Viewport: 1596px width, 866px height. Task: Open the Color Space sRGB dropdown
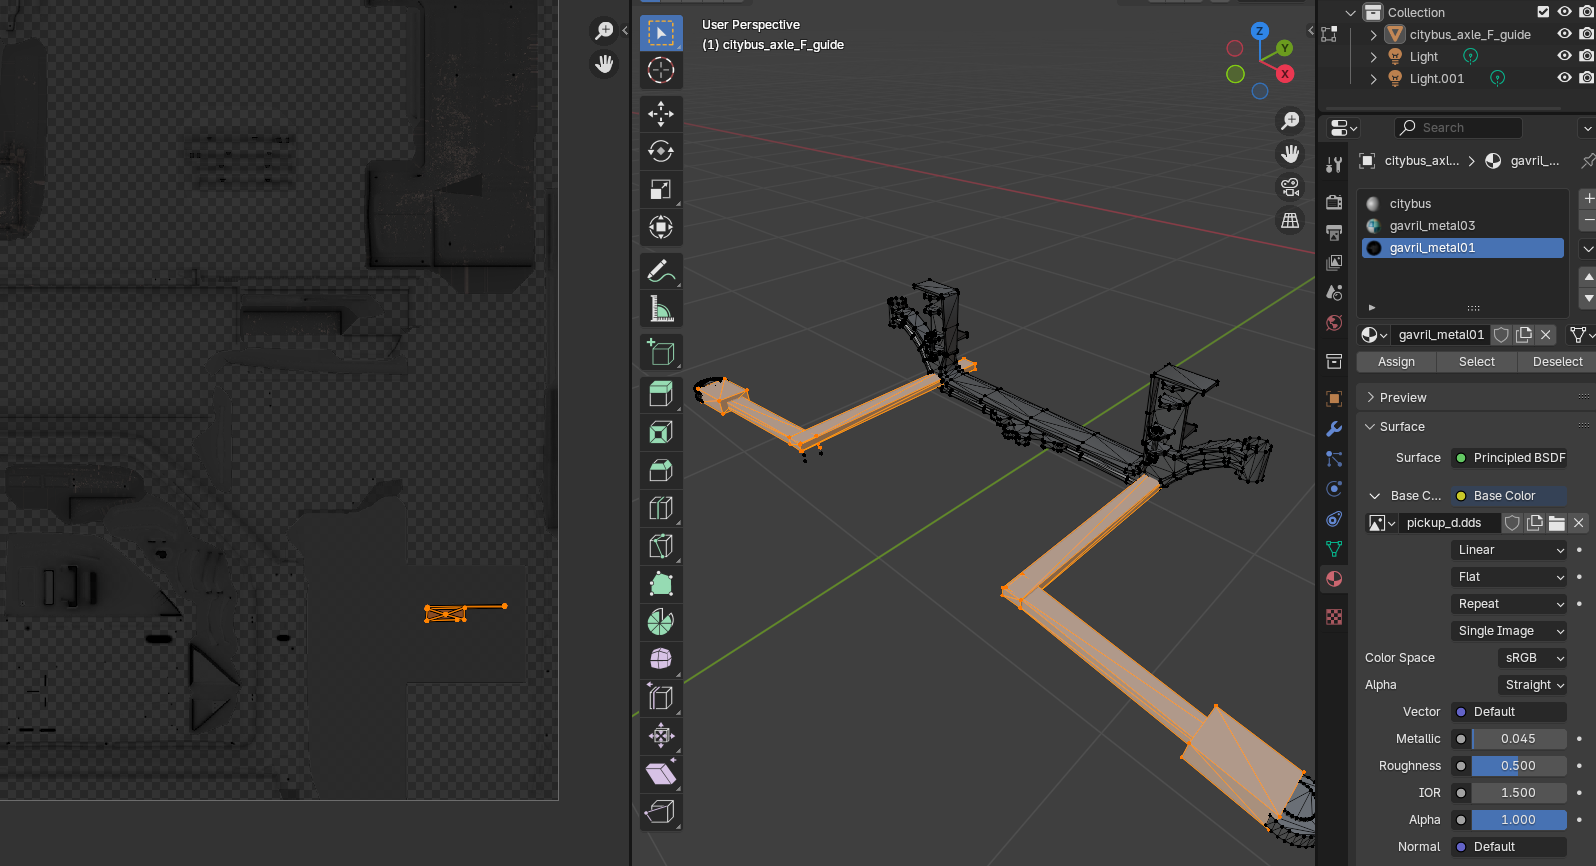tap(1531, 658)
